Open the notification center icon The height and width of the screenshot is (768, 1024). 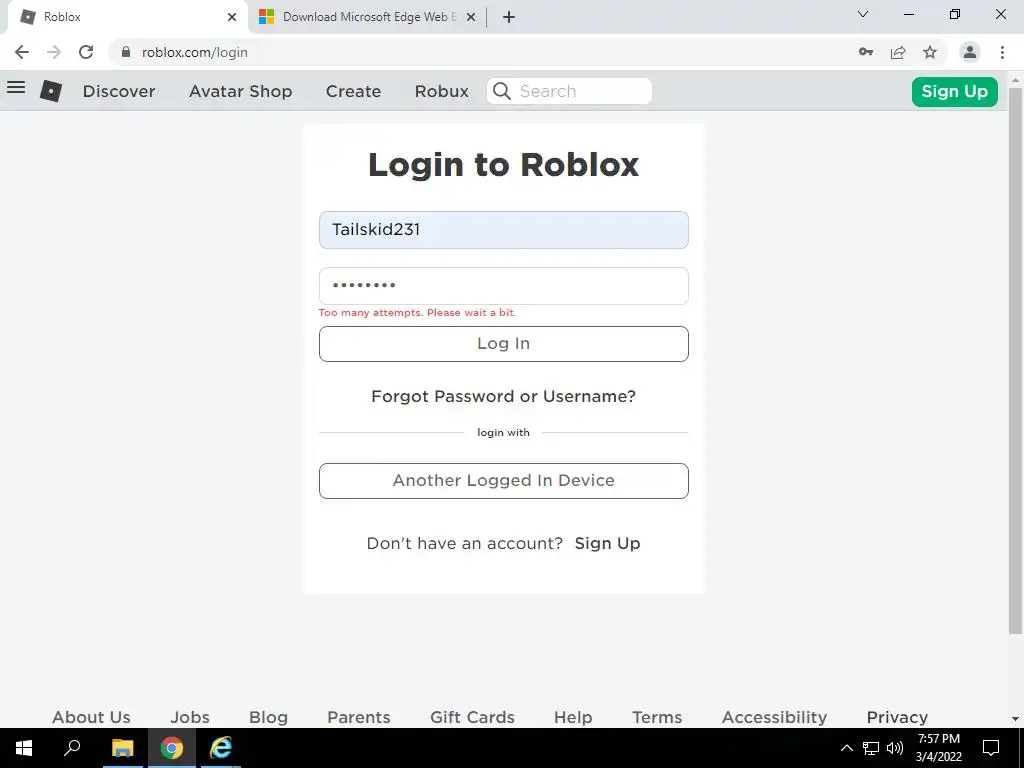click(991, 748)
